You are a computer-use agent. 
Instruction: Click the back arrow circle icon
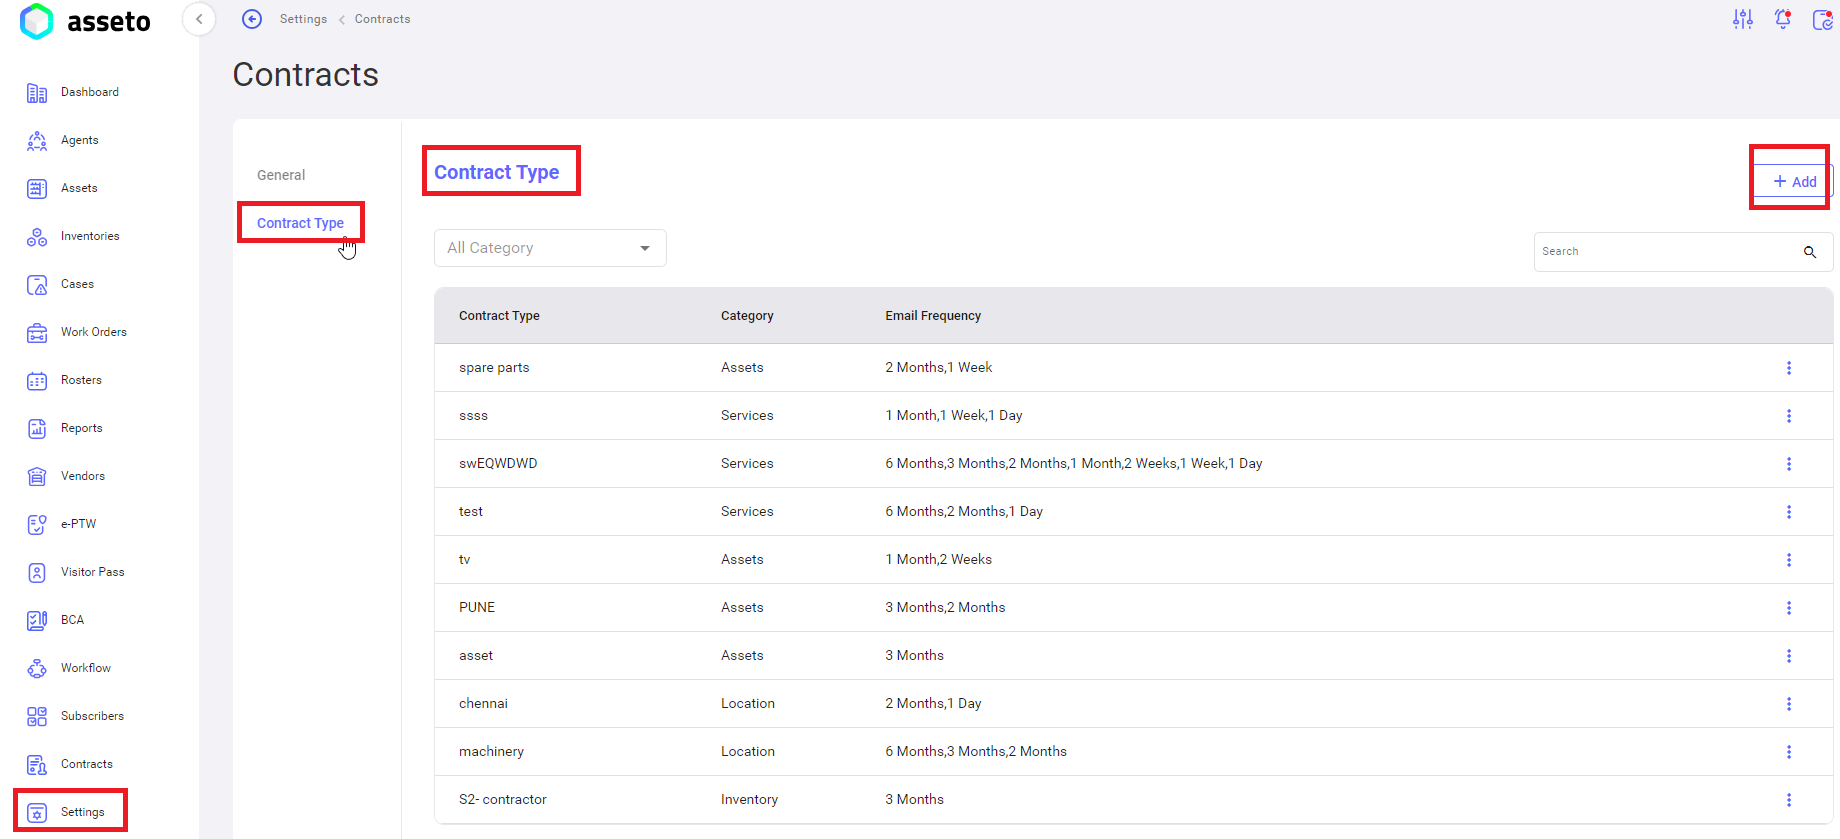point(252,19)
